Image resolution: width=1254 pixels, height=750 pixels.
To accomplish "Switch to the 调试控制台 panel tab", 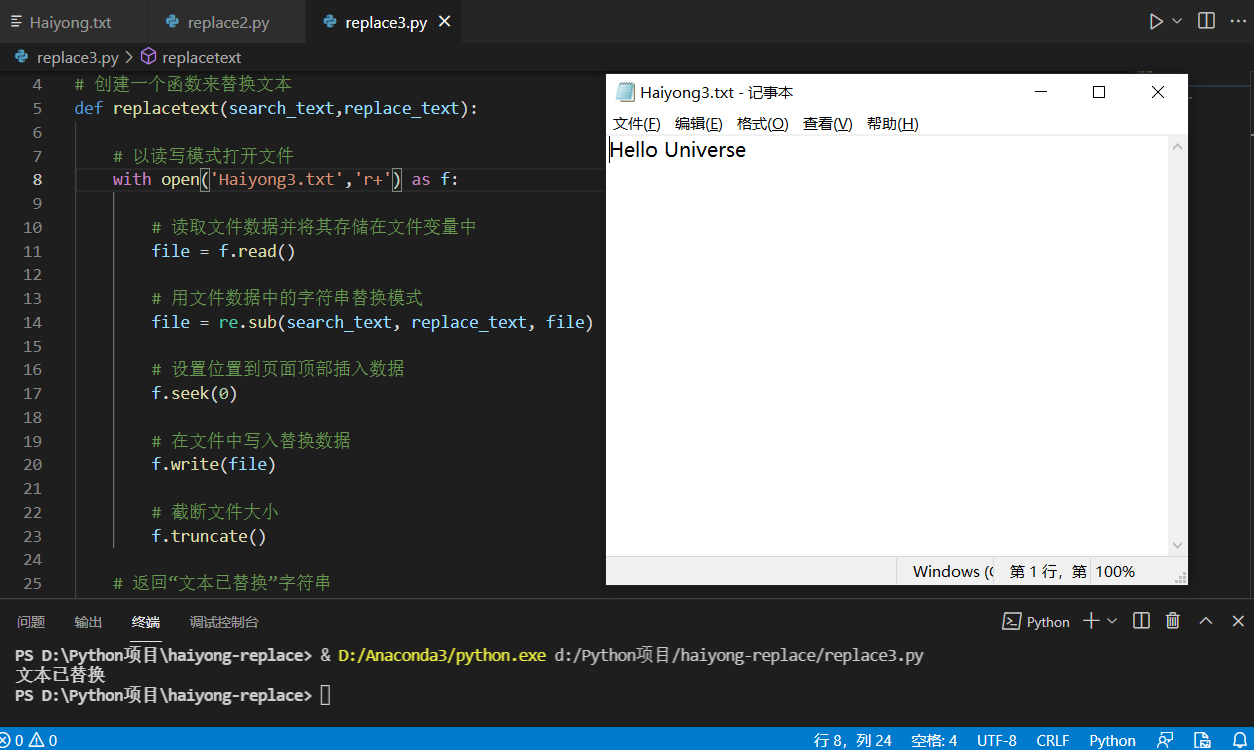I will pyautogui.click(x=224, y=622).
